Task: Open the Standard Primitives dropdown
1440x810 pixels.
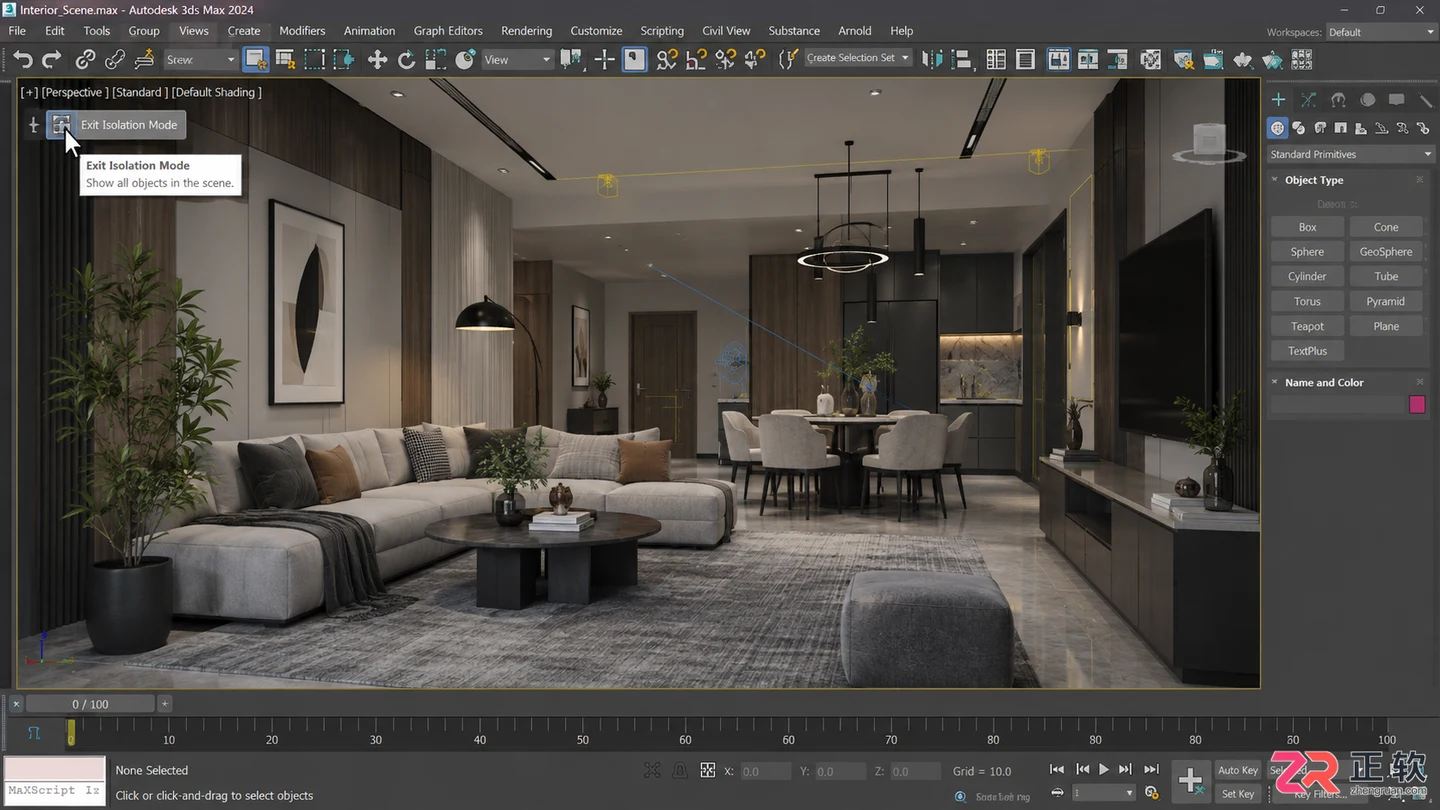Action: 1350,154
